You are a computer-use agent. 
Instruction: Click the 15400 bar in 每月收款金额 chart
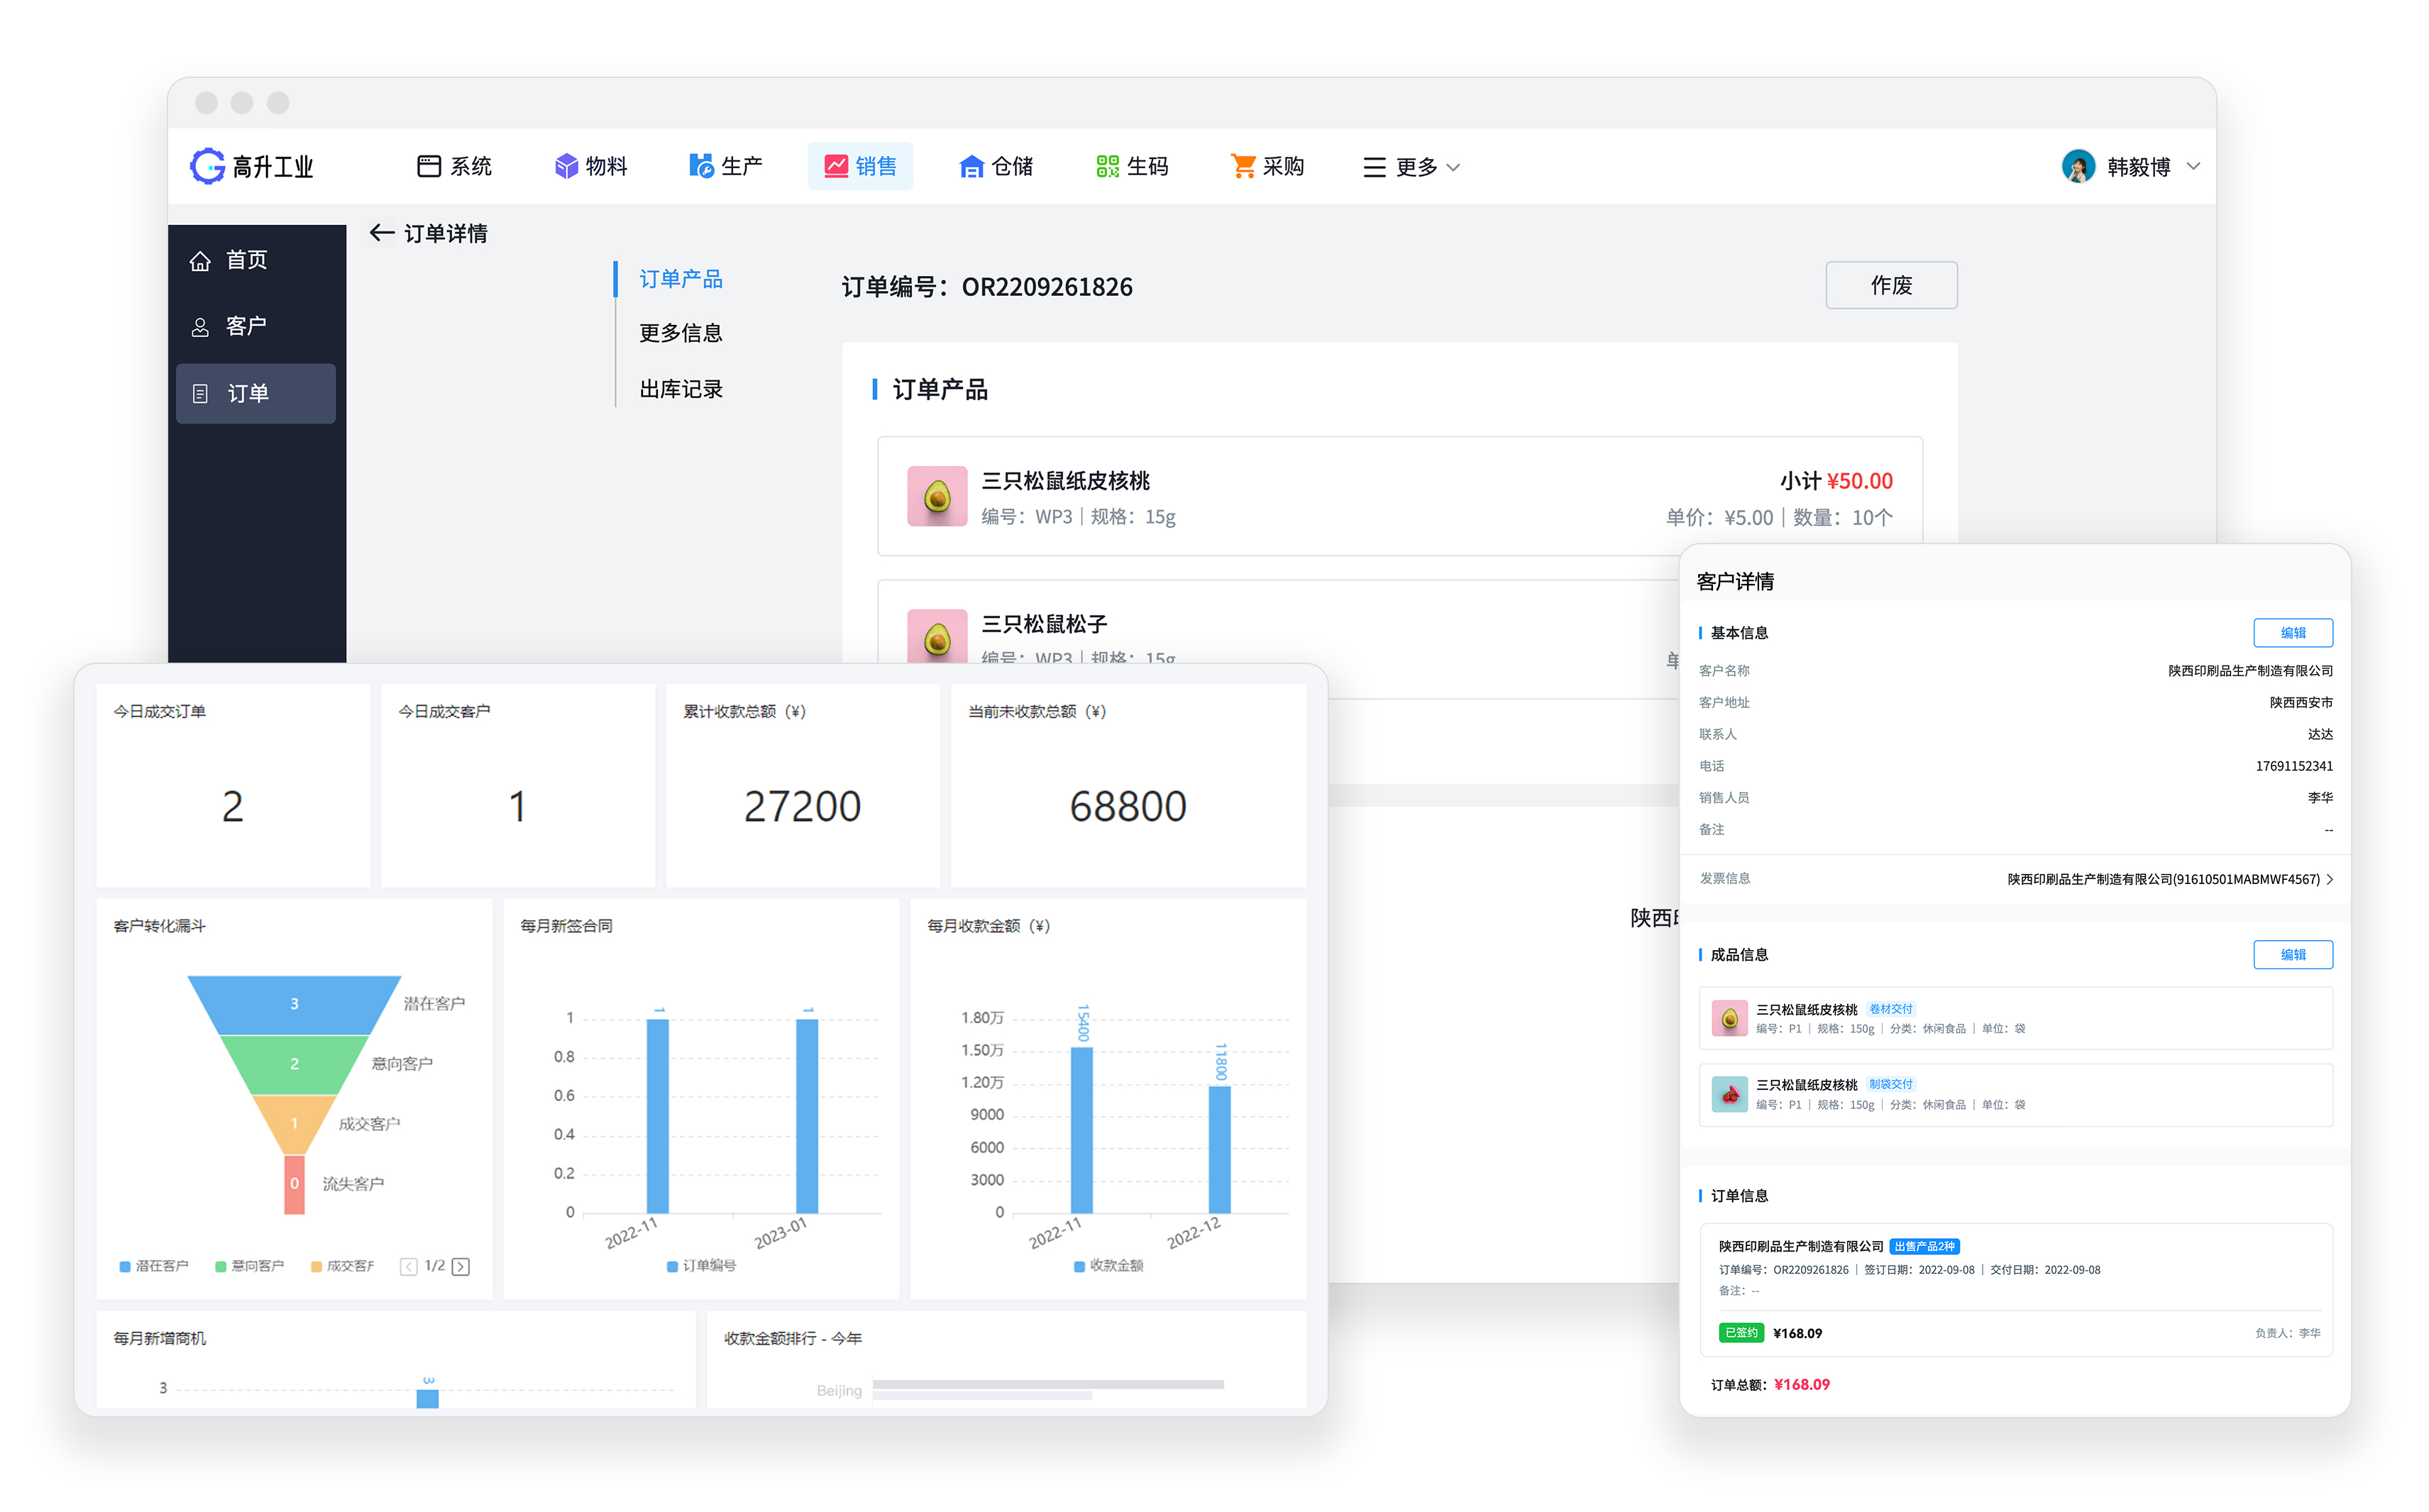[x=1081, y=1130]
